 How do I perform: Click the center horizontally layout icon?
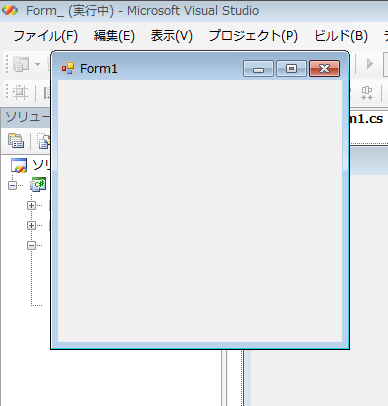(x=367, y=93)
